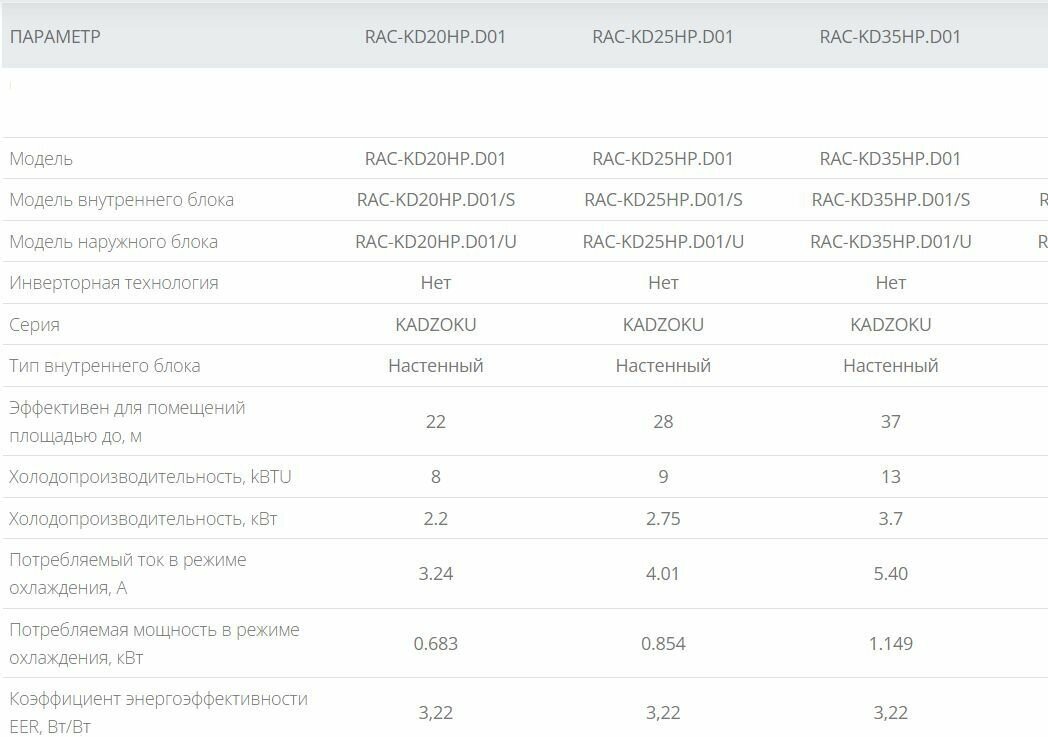Viewport: 1048px width, 737px height.
Task: Click EER 3,22 in the RAC-KD35HP.D01 column
Action: tap(891, 713)
